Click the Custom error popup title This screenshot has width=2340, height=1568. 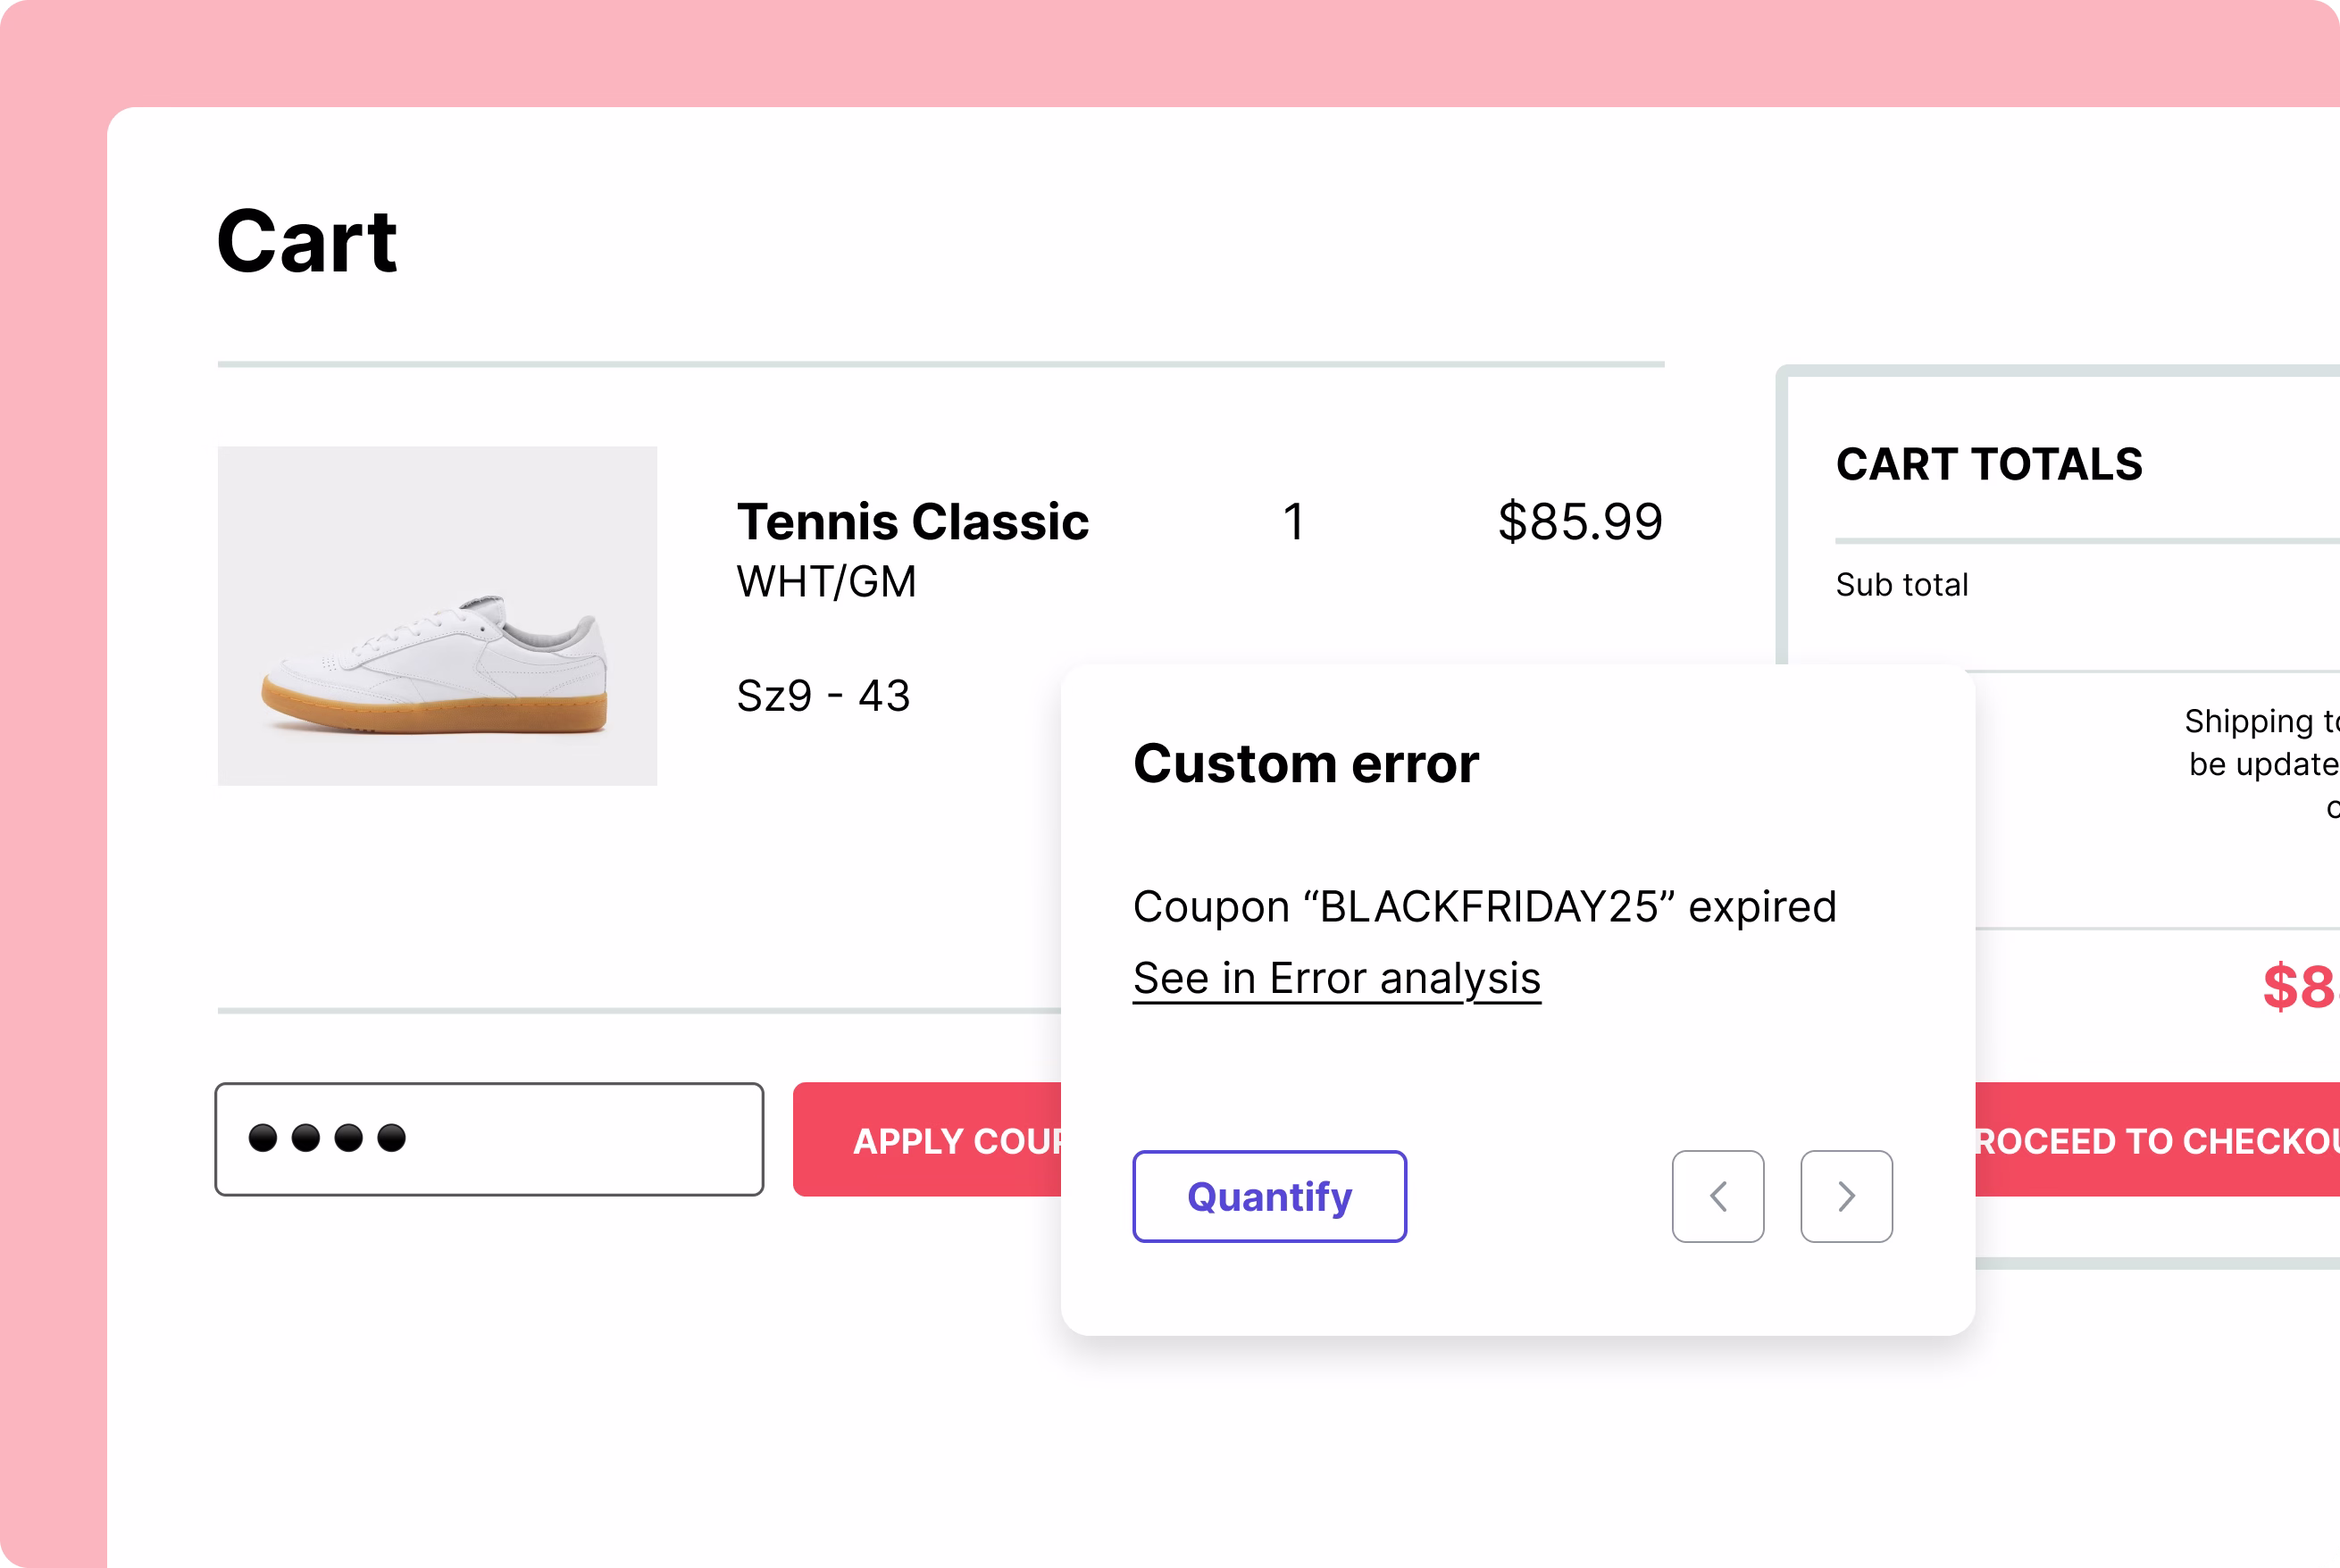click(1305, 764)
